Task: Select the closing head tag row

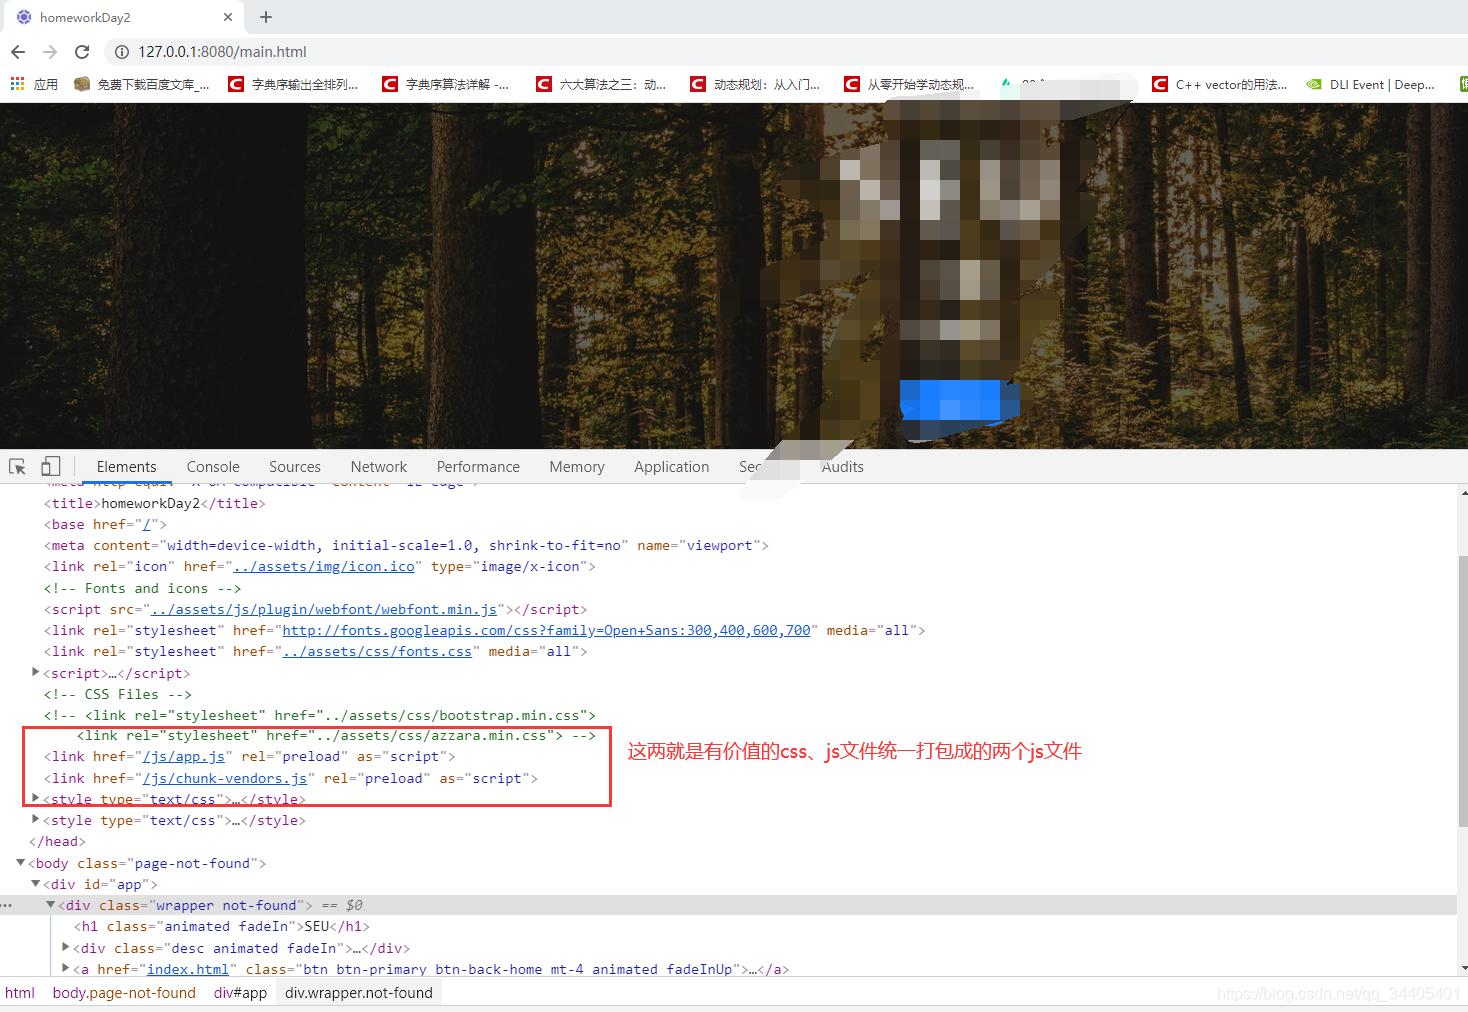Action: click(x=57, y=842)
